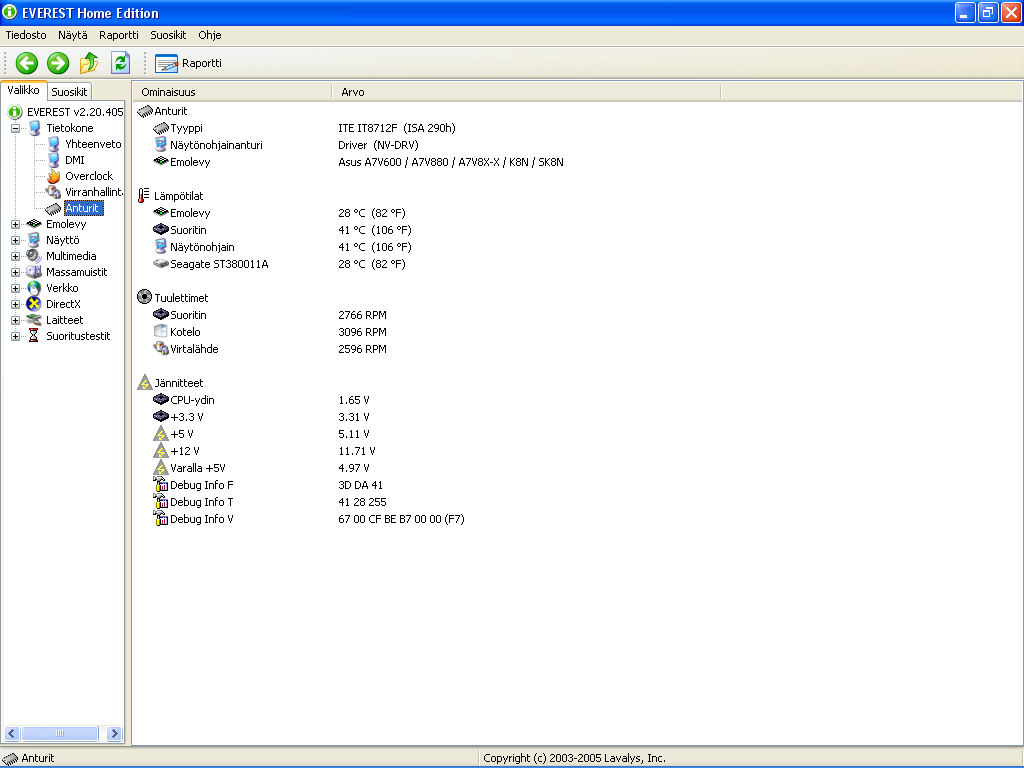
Task: Select the Varalla +5V row
Action: 577,468
